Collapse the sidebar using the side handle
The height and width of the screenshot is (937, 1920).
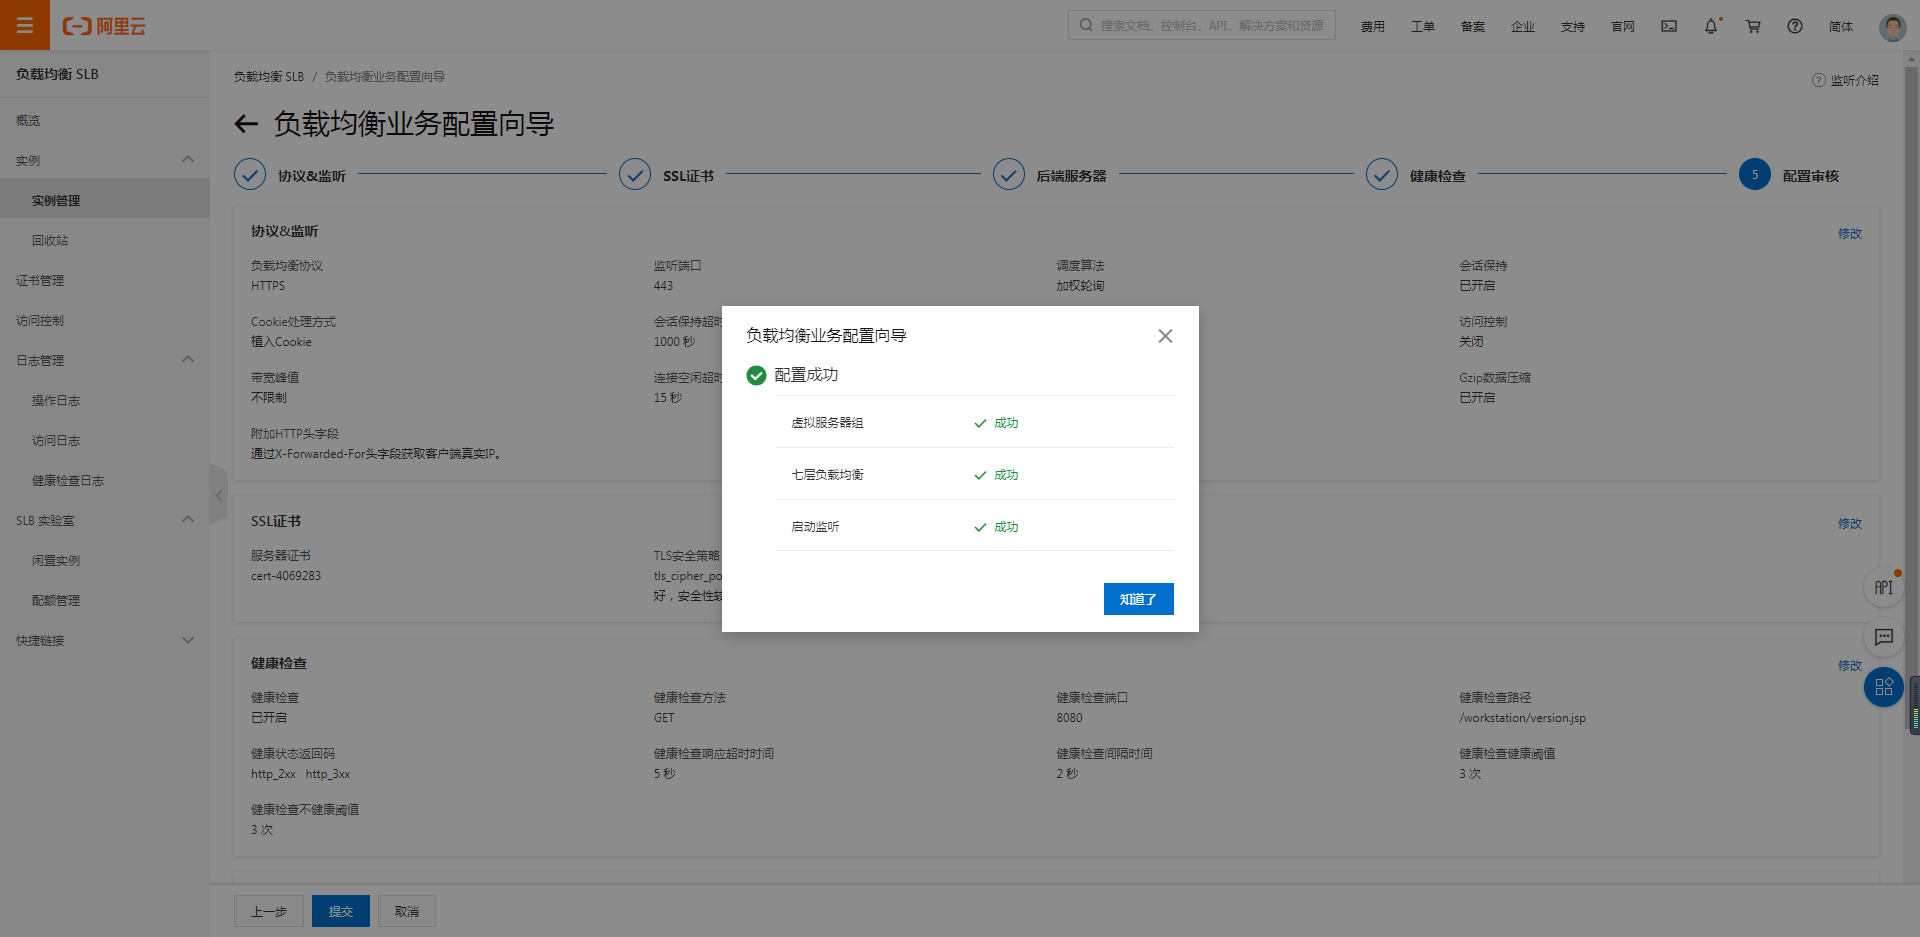[x=219, y=495]
